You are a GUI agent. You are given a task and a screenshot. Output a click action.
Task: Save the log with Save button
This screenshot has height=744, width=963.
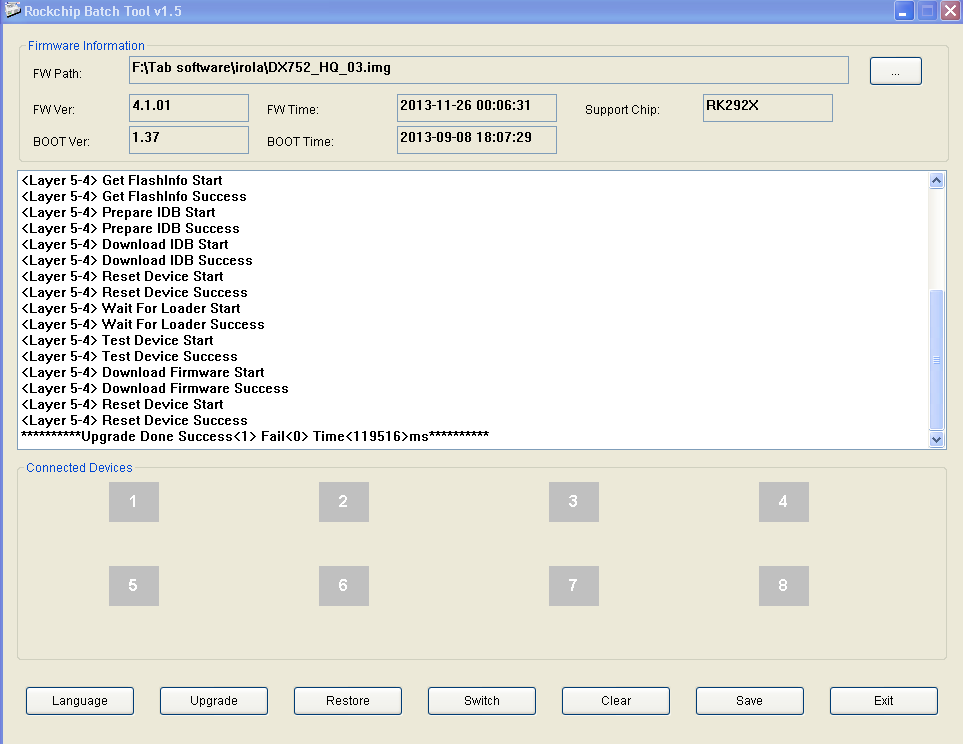click(x=750, y=701)
